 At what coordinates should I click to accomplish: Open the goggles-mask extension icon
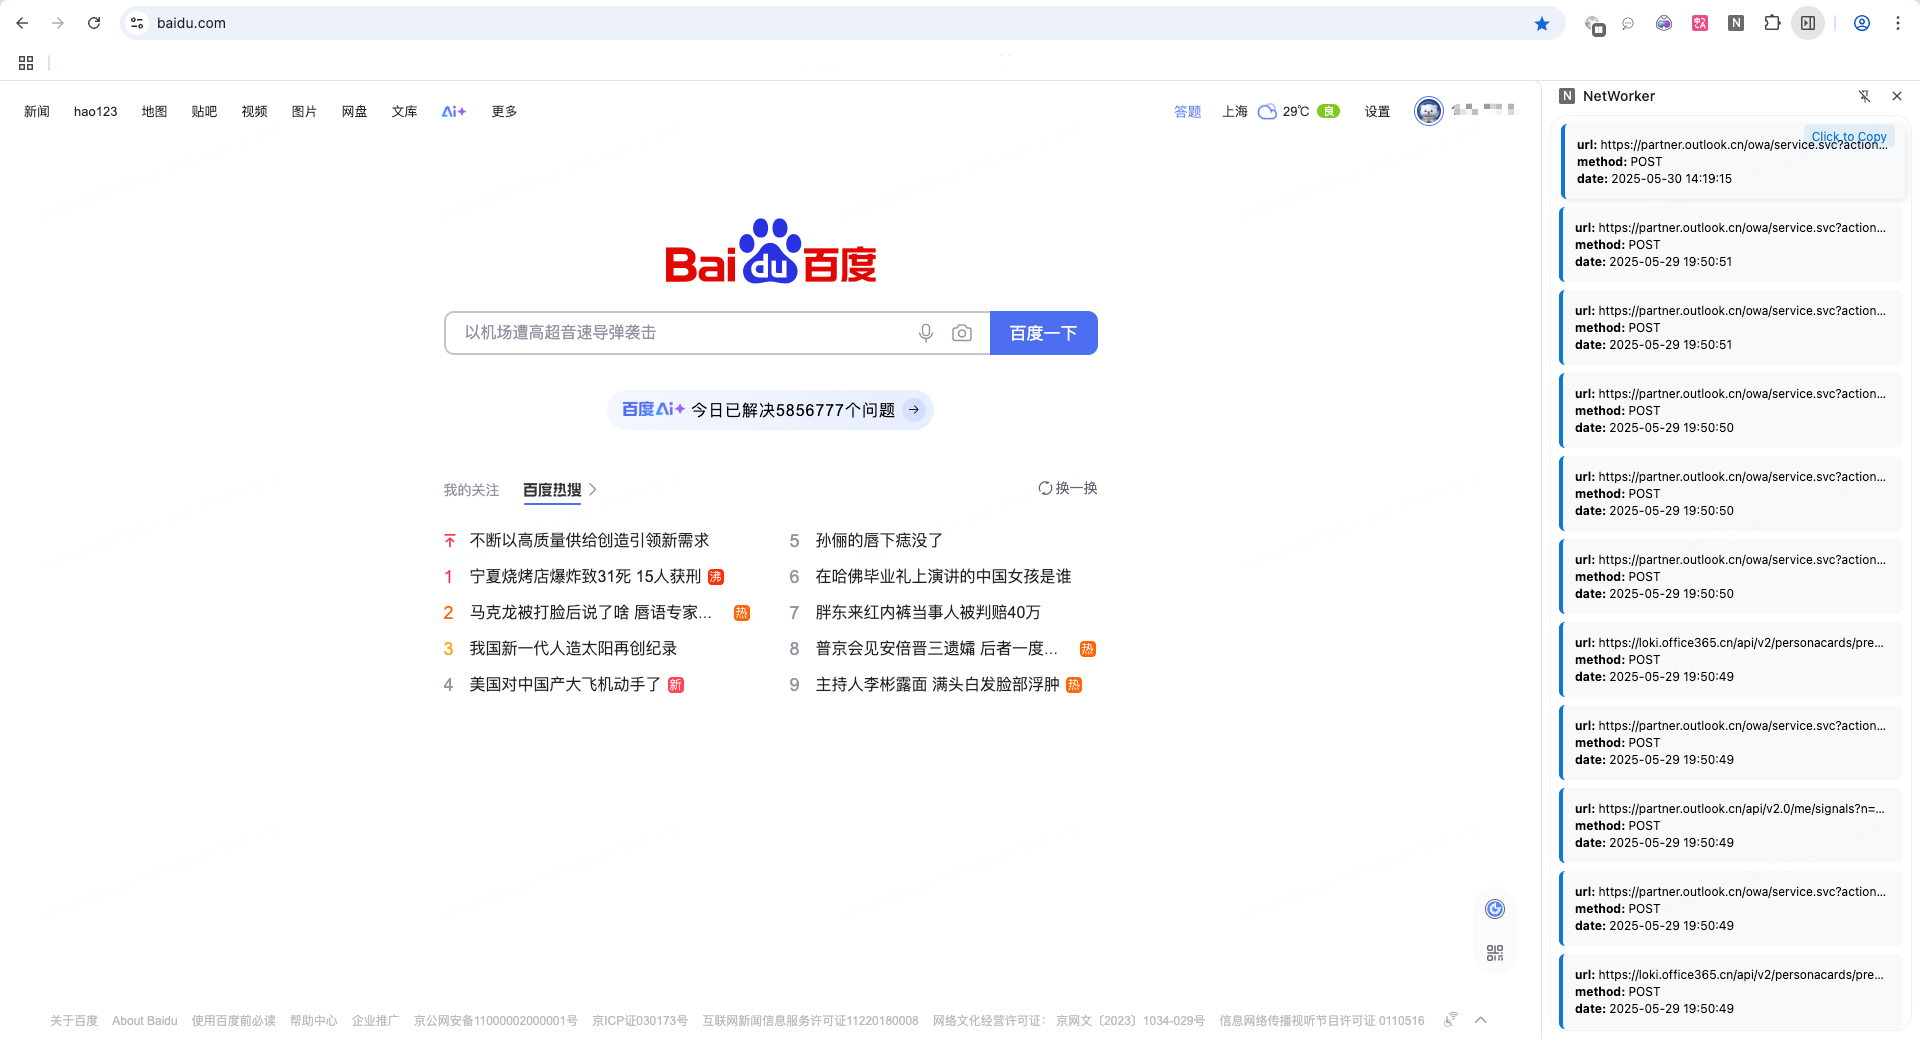pyautogui.click(x=1664, y=23)
